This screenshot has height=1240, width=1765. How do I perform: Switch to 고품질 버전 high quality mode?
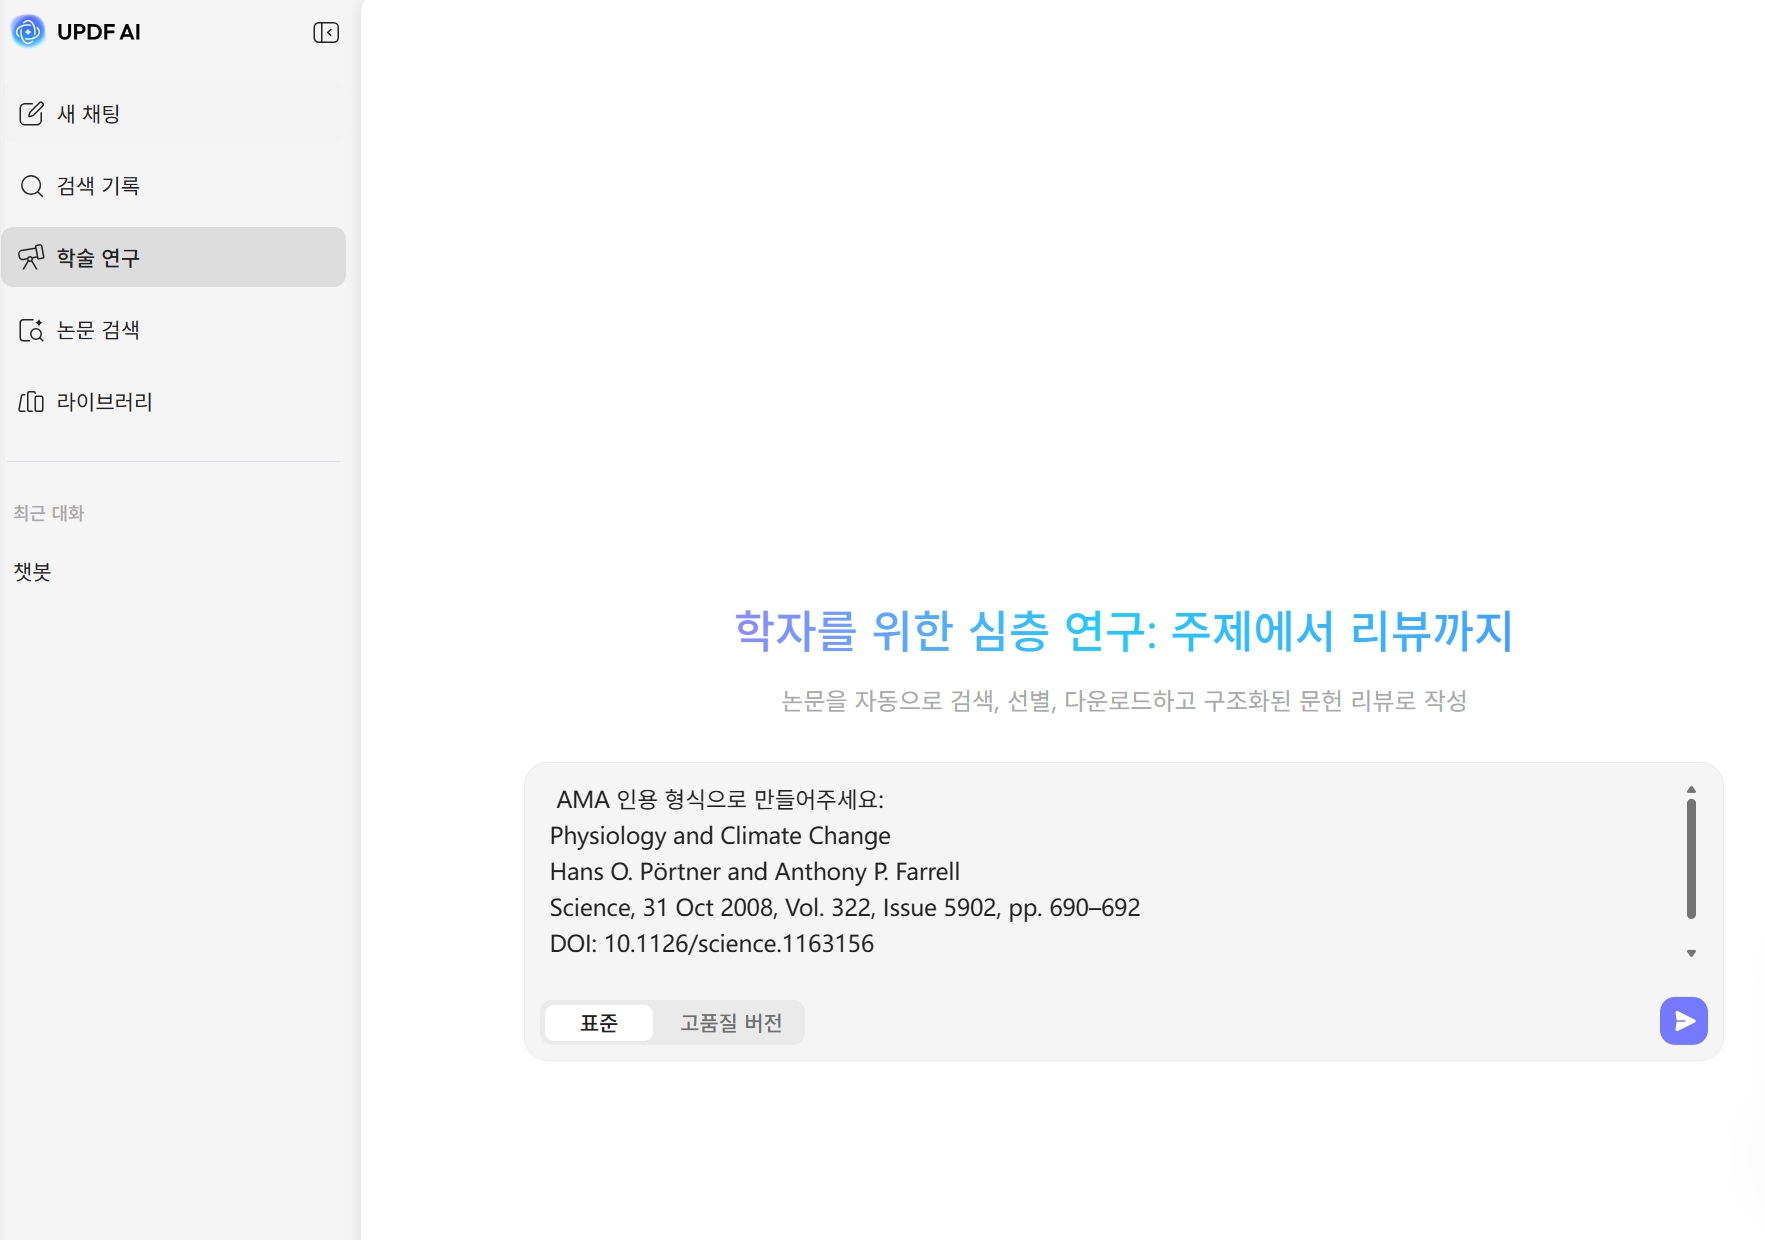[x=731, y=1023]
